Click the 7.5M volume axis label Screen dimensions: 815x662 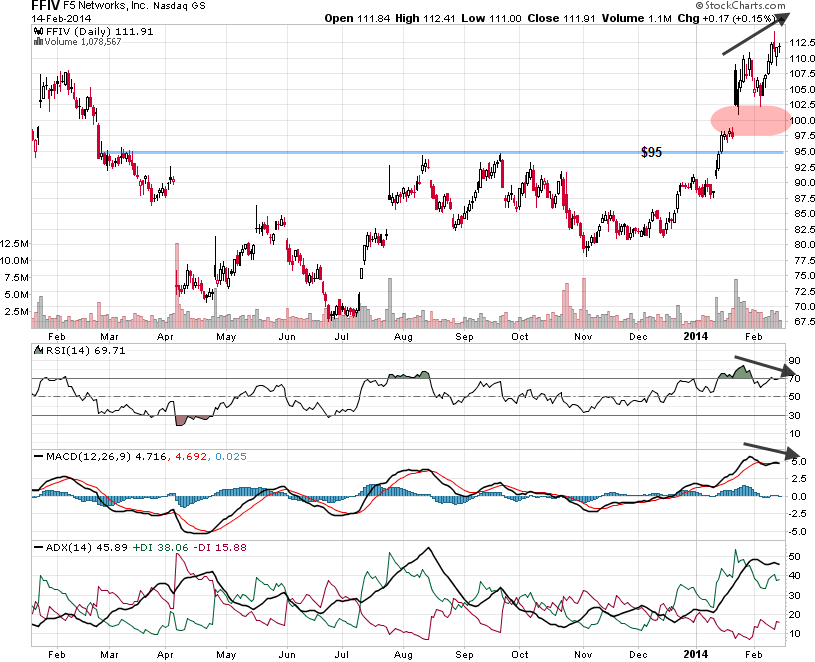pyautogui.click(x=17, y=278)
